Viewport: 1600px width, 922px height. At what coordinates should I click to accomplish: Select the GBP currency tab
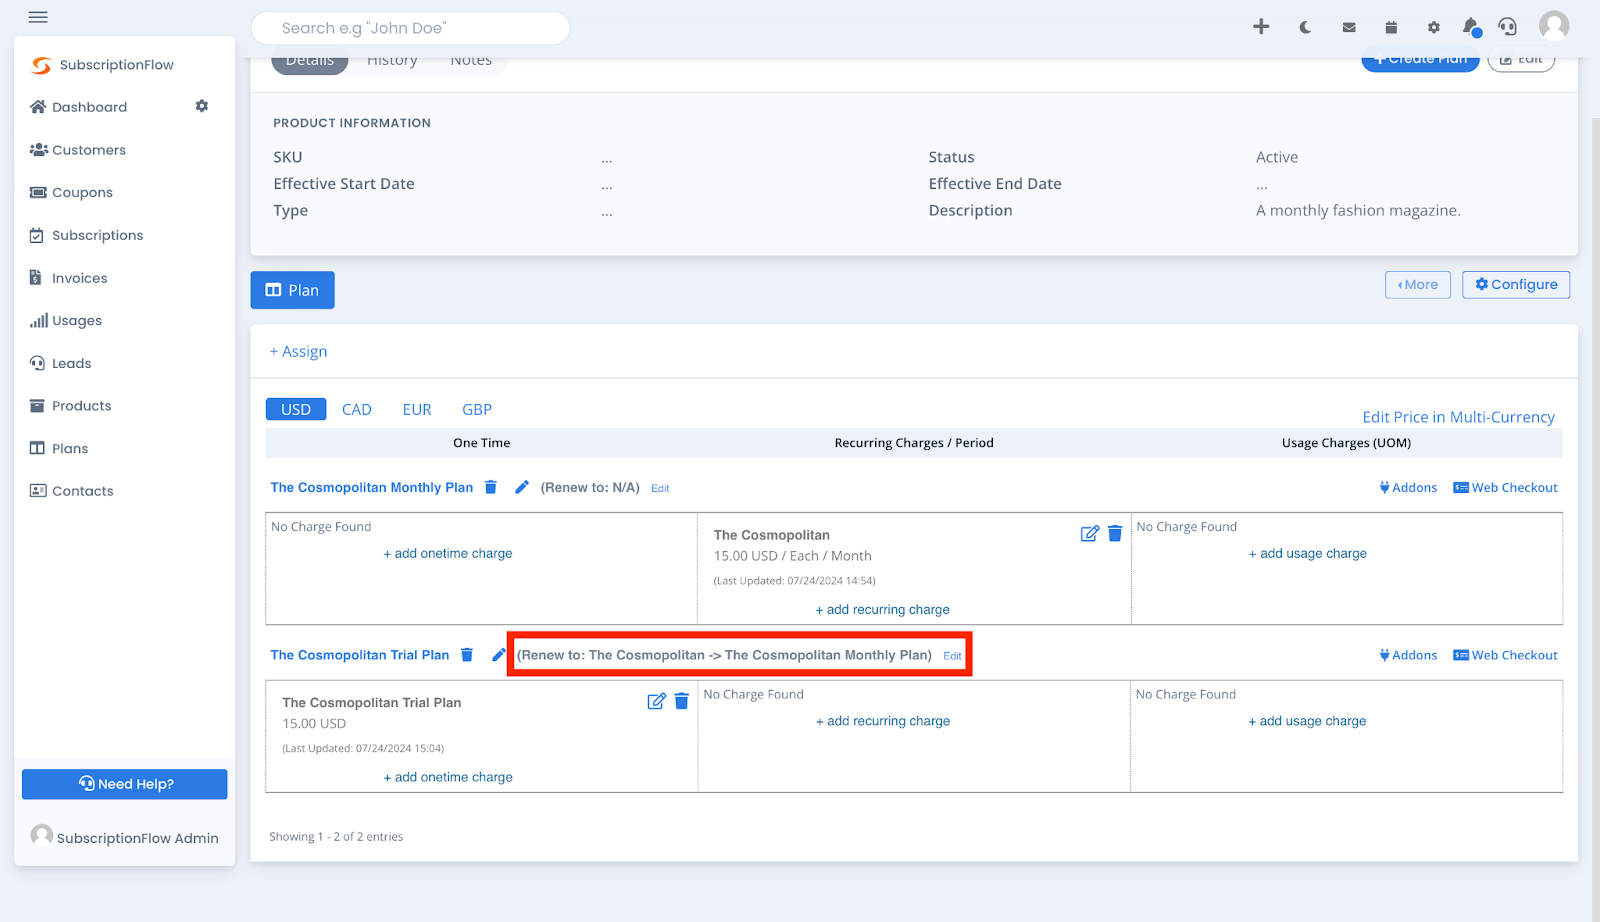[477, 410]
